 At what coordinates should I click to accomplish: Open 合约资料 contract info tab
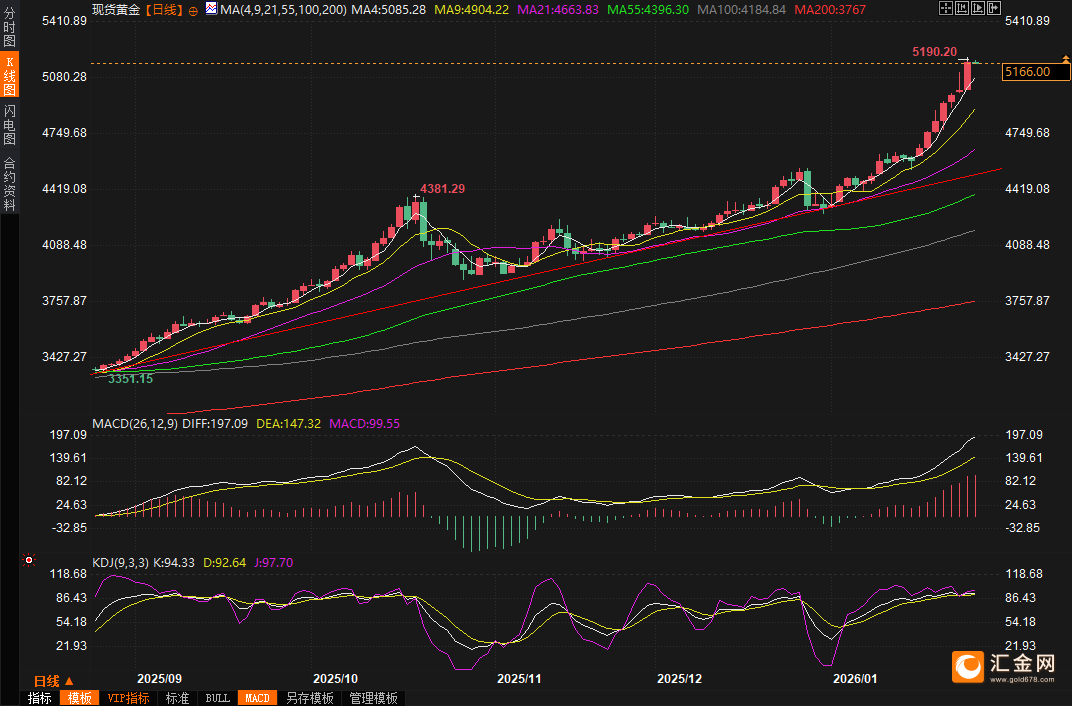[x=9, y=183]
